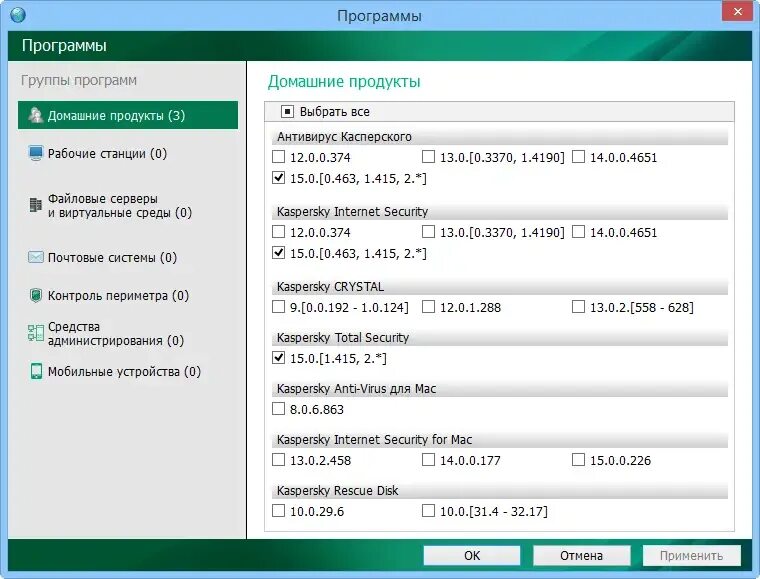This screenshot has width=760, height=579.
Task: Uncheck Kaspersky Total Security 15.0.[1.415, 2.*]
Action: [278, 358]
